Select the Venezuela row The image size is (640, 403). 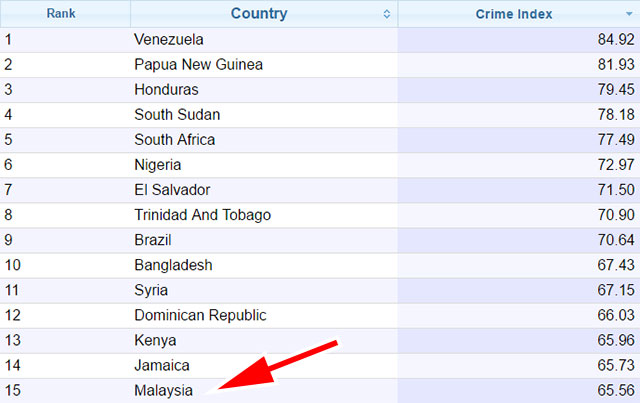click(x=320, y=40)
